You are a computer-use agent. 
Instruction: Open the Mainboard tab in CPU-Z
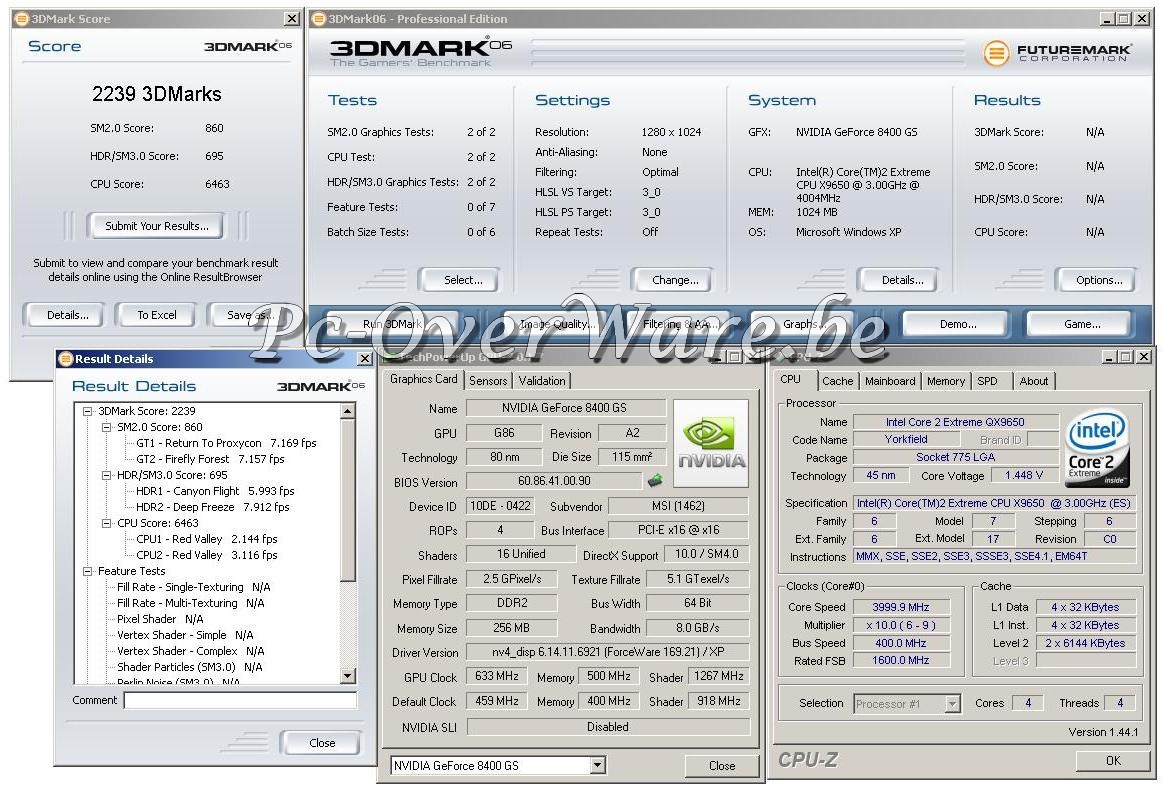(890, 381)
